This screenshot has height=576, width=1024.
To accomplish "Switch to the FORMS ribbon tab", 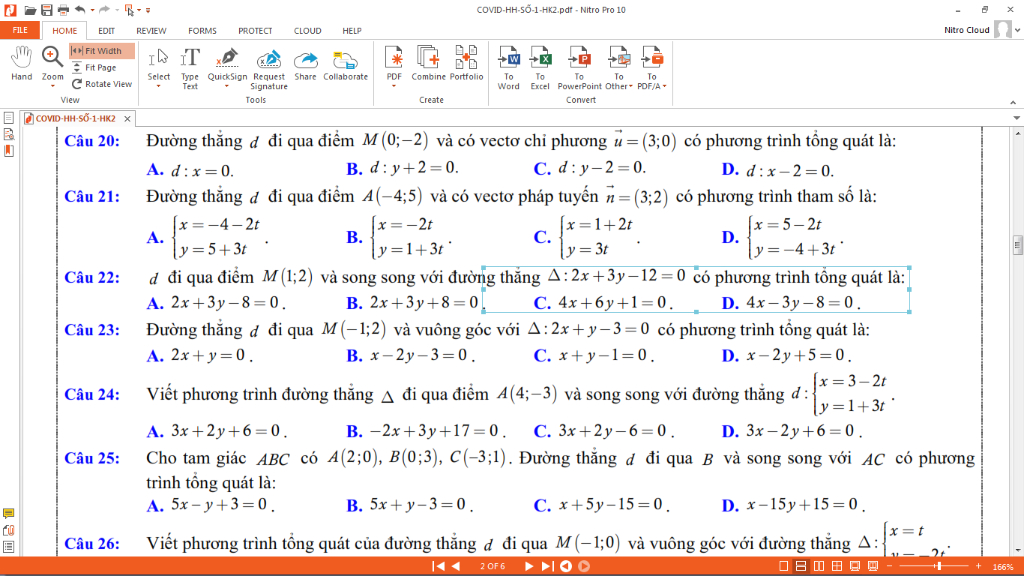I will click(x=202, y=31).
